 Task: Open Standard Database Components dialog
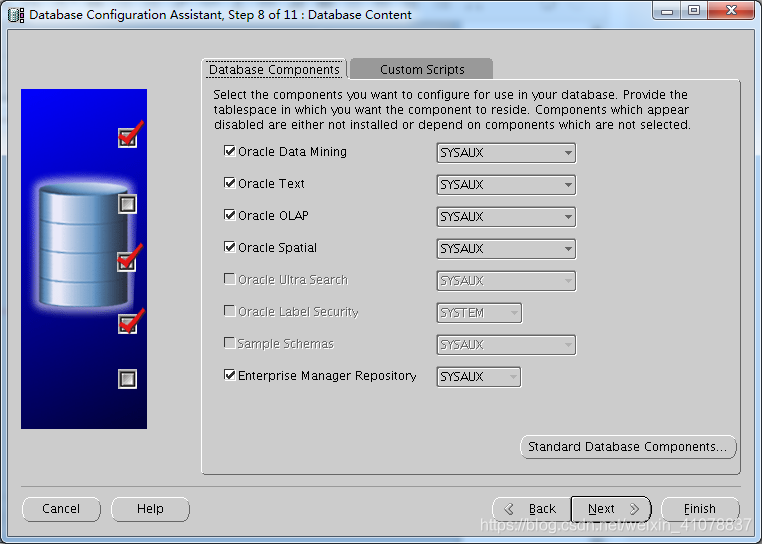pyautogui.click(x=628, y=446)
